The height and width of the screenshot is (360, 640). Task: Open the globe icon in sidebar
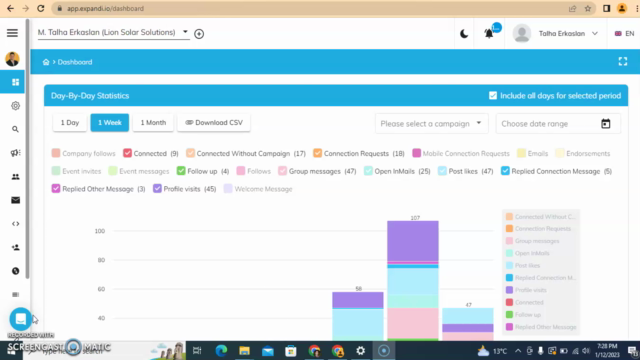16,271
